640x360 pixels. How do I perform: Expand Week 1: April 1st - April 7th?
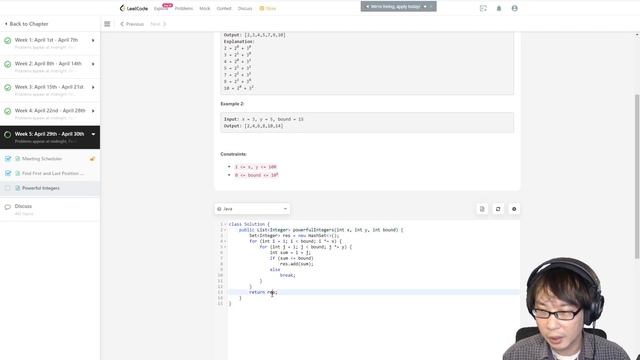coord(93,40)
